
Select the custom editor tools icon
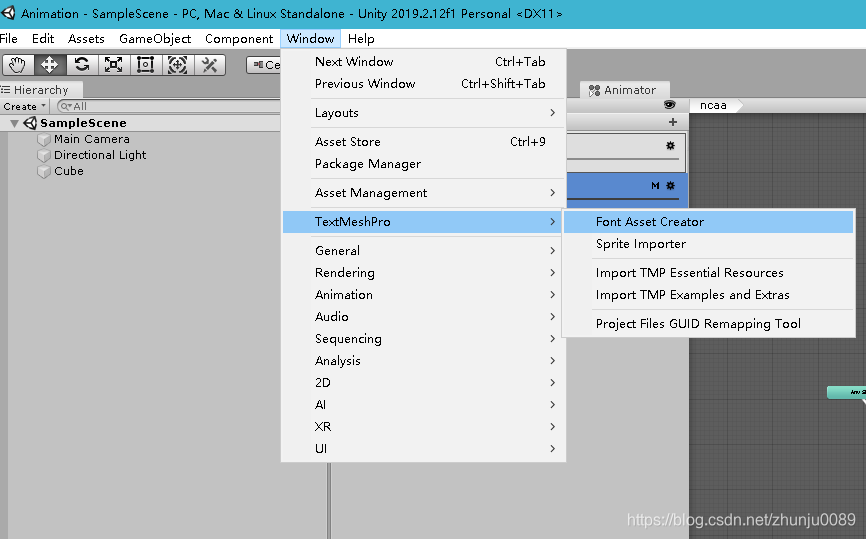(x=209, y=65)
